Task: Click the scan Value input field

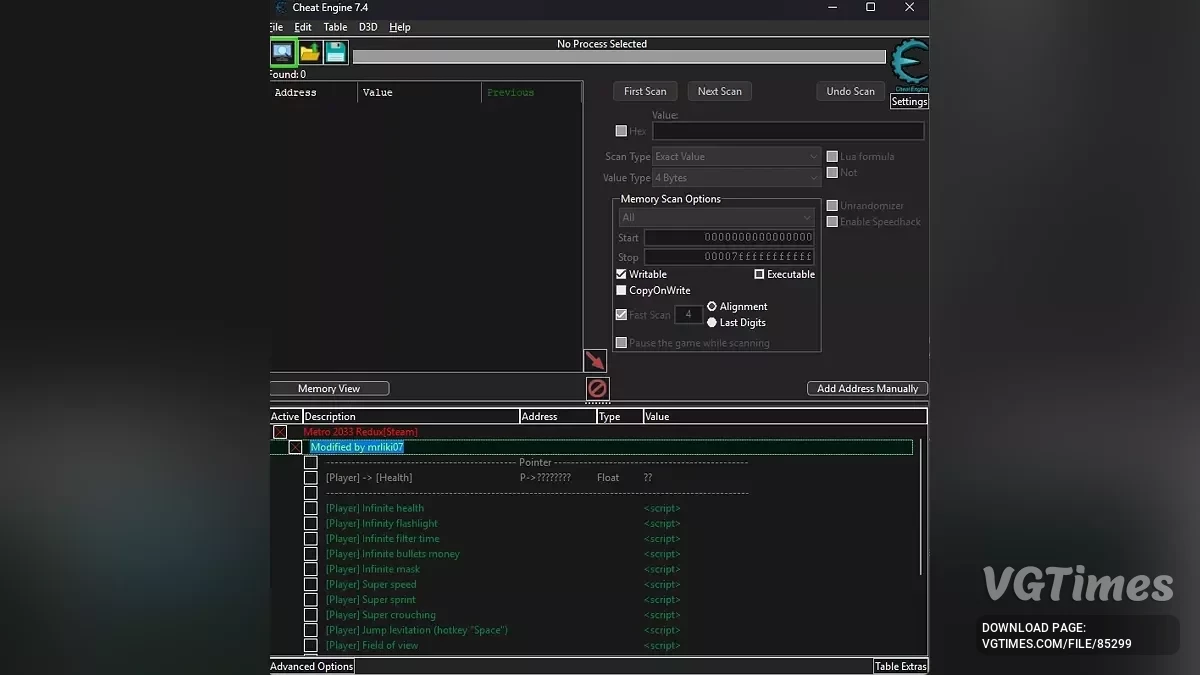Action: [x=788, y=131]
